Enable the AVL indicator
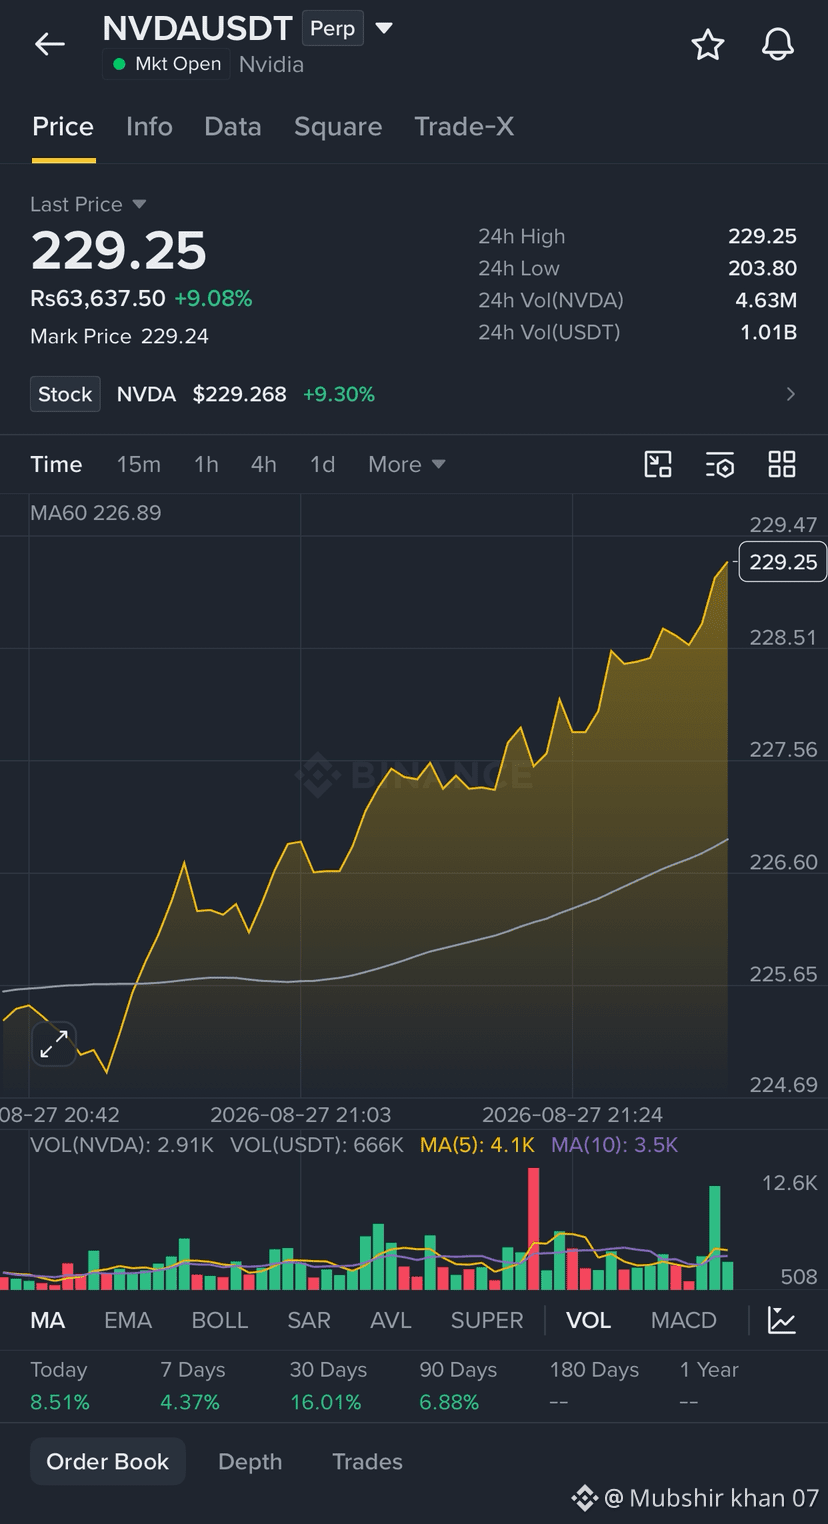The image size is (828, 1524). click(x=391, y=1320)
